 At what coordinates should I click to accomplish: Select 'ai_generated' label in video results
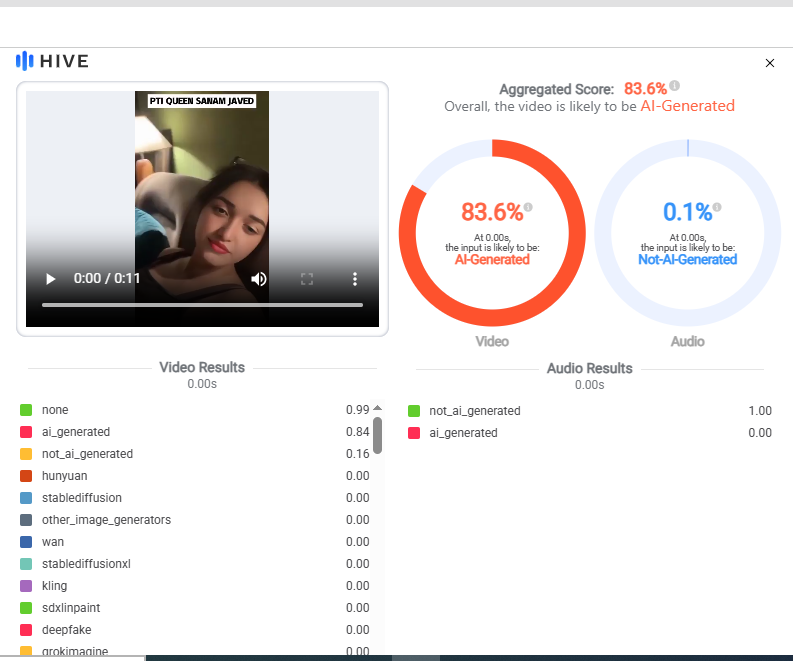[x=76, y=432]
